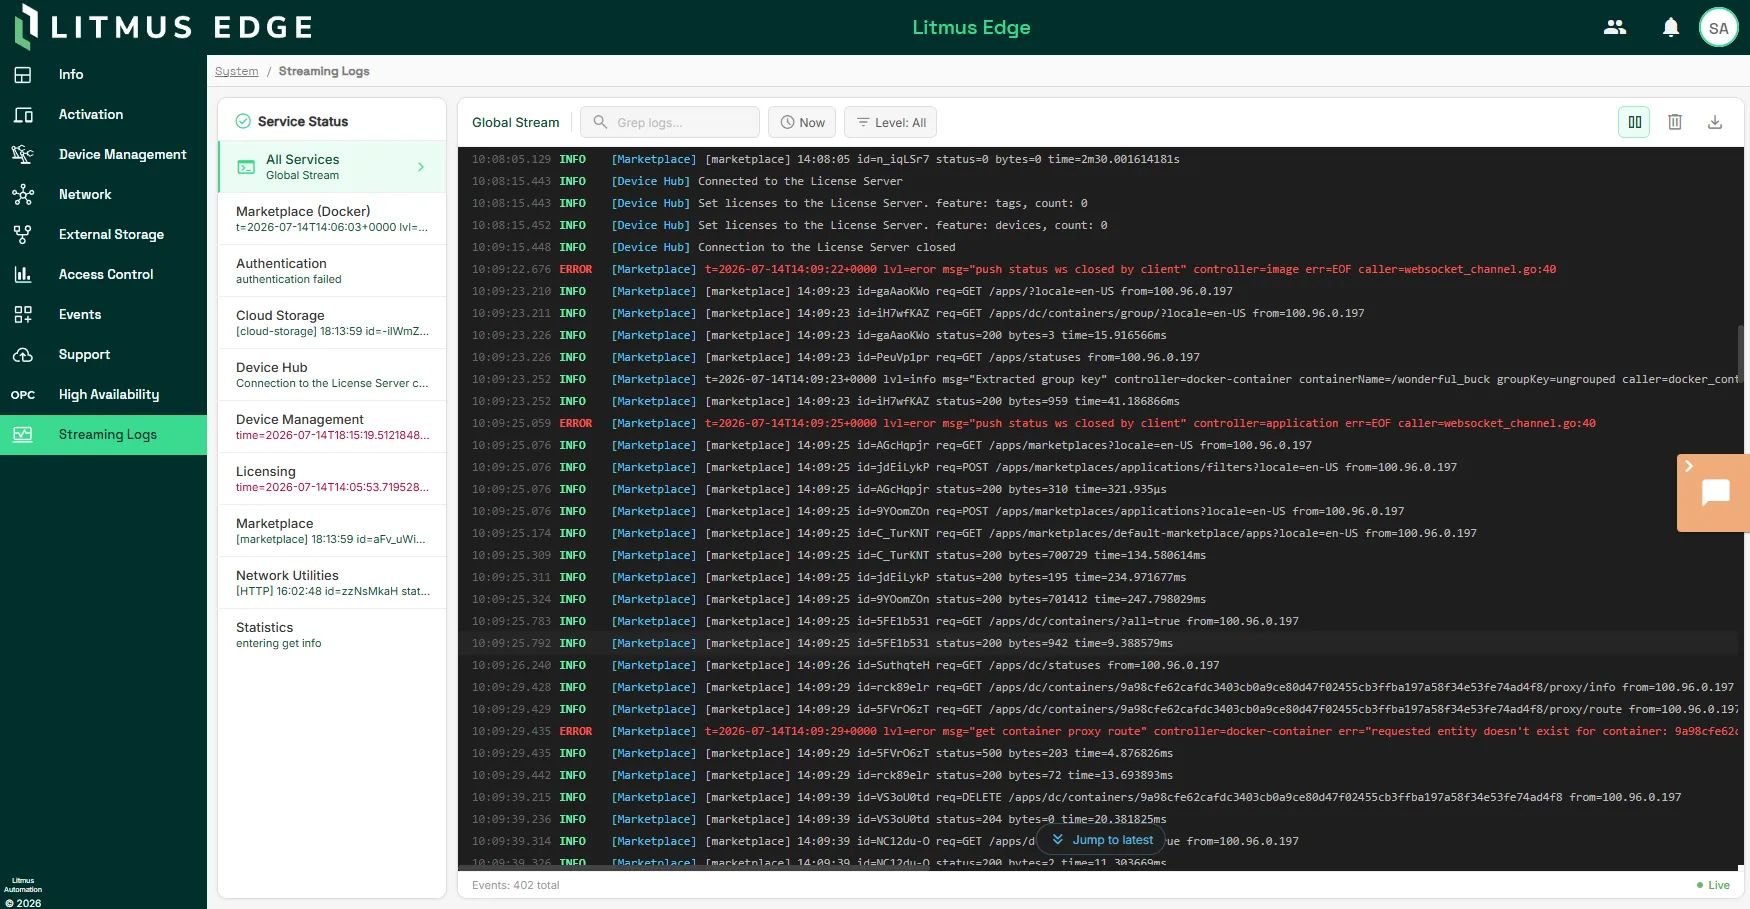Image resolution: width=1750 pixels, height=909 pixels.
Task: Open Access Control menu item
Action: [104, 275]
